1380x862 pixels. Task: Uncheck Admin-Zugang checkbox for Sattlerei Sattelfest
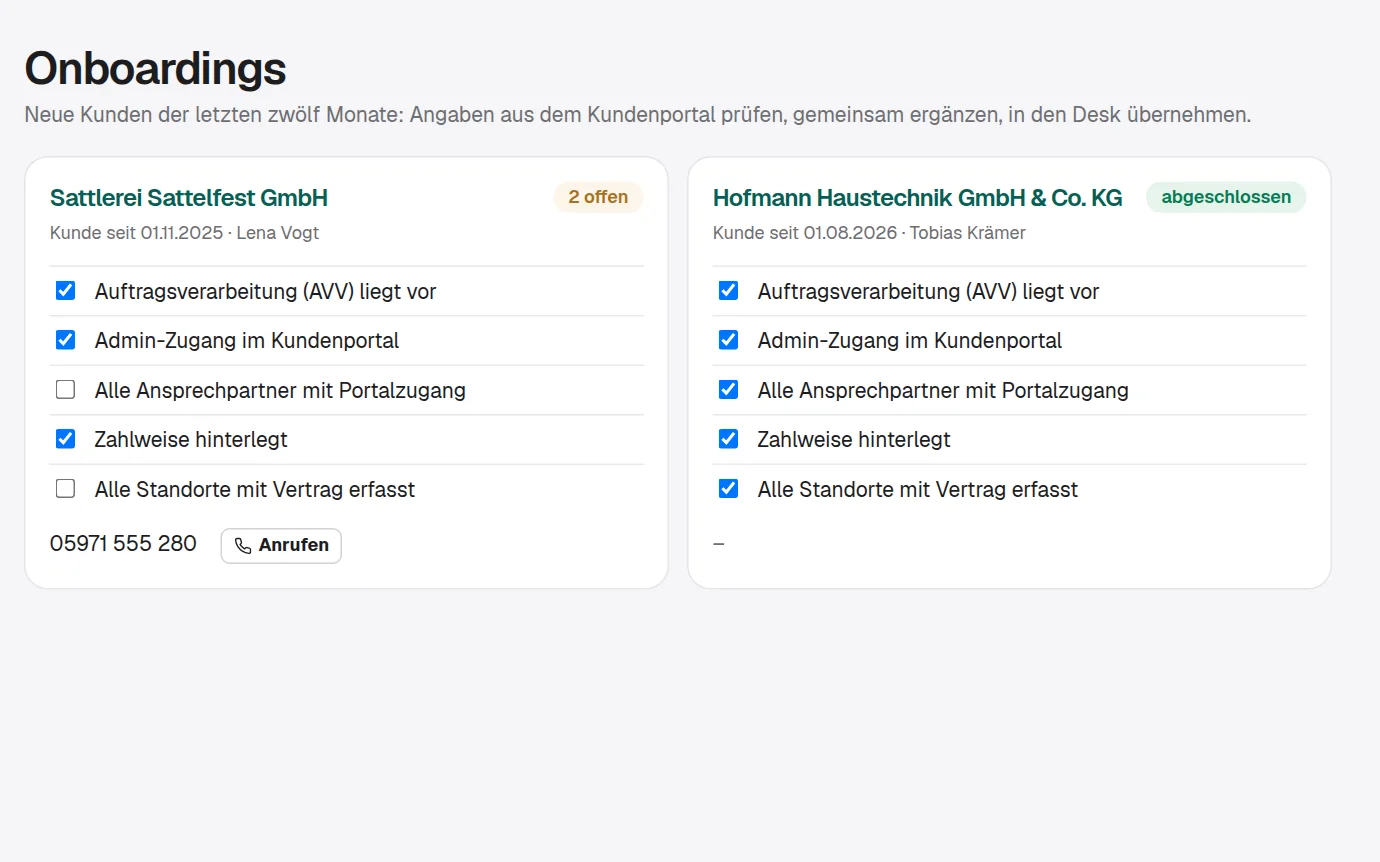pyautogui.click(x=65, y=340)
